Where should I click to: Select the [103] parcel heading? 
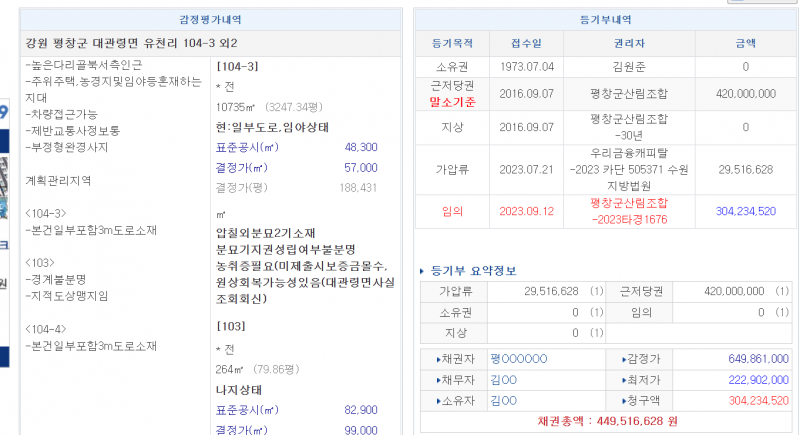pos(231,326)
